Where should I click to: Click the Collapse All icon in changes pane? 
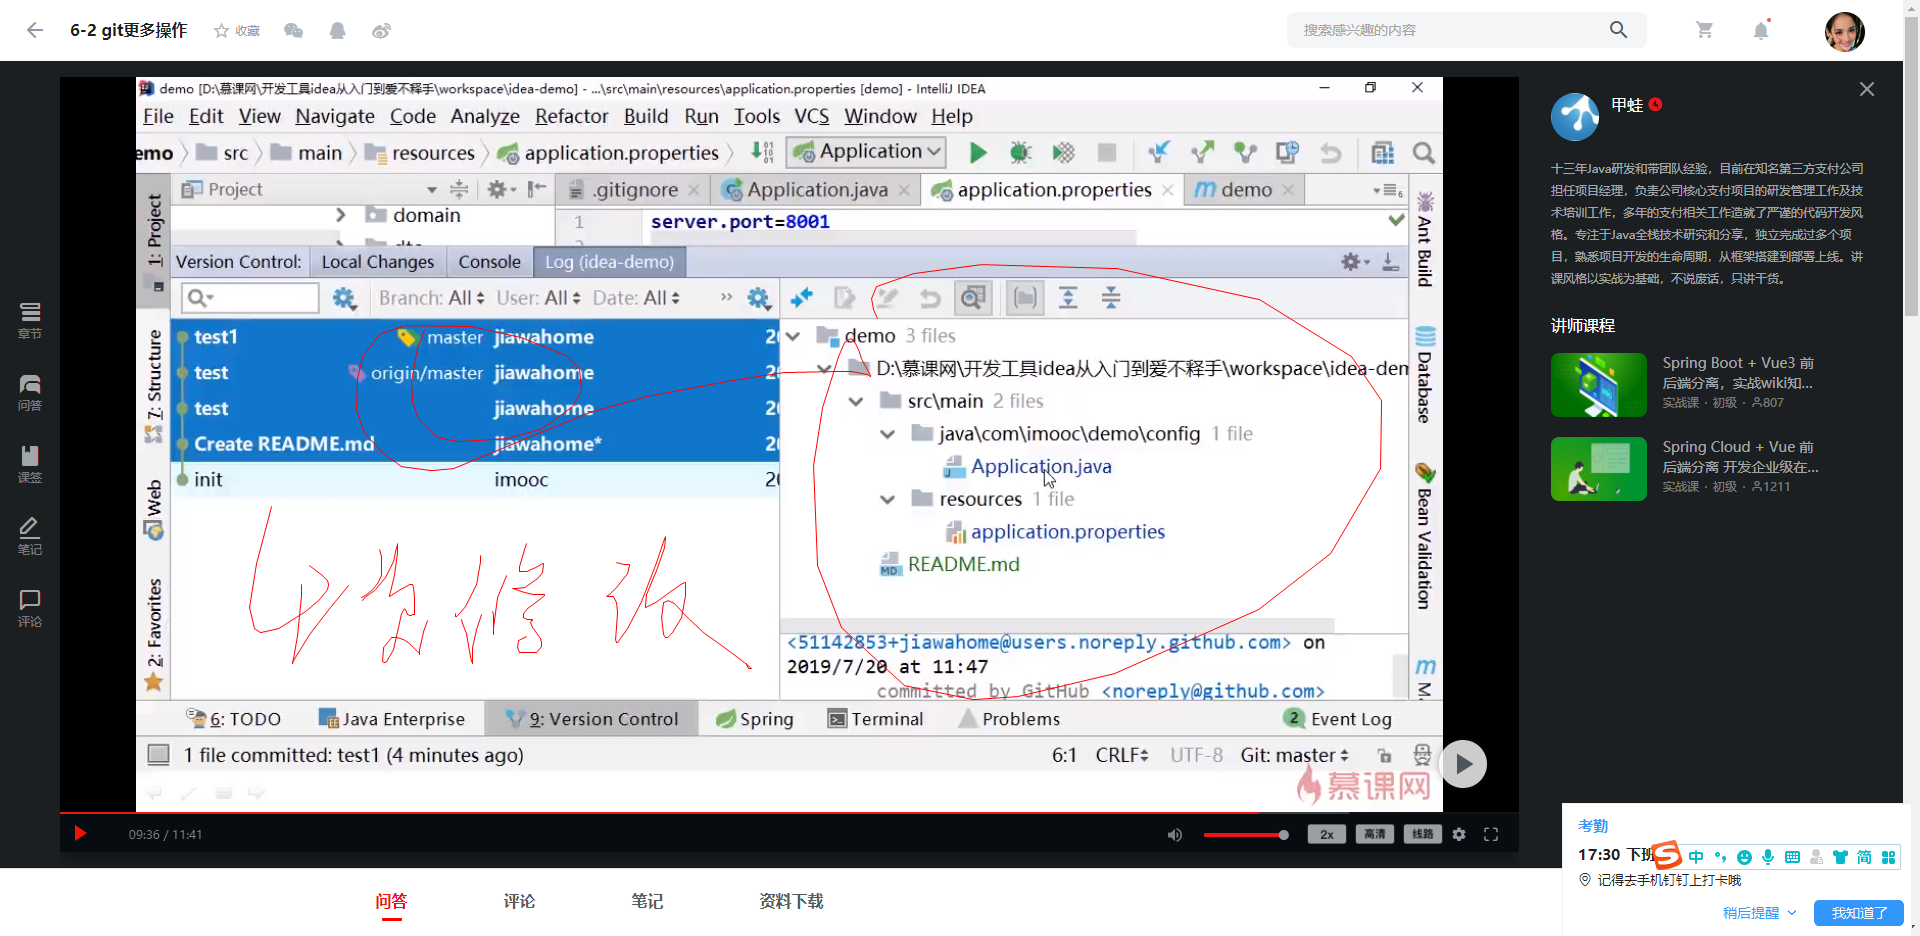[x=1111, y=298]
